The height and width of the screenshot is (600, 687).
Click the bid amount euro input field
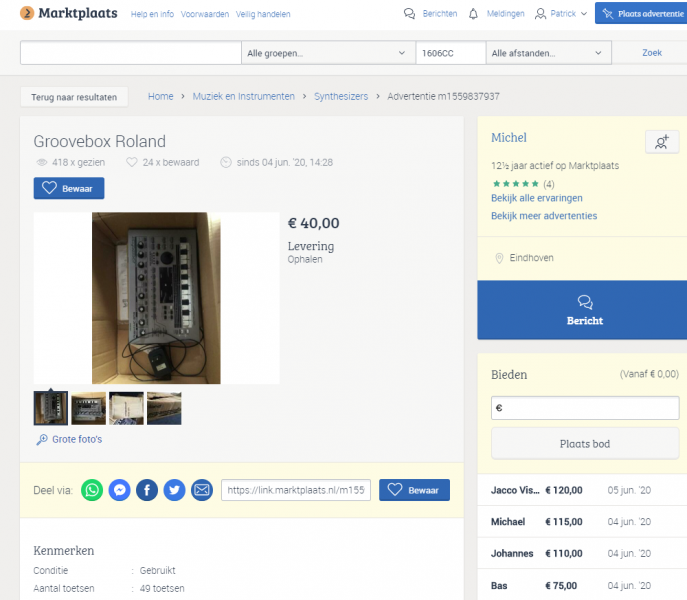[585, 408]
